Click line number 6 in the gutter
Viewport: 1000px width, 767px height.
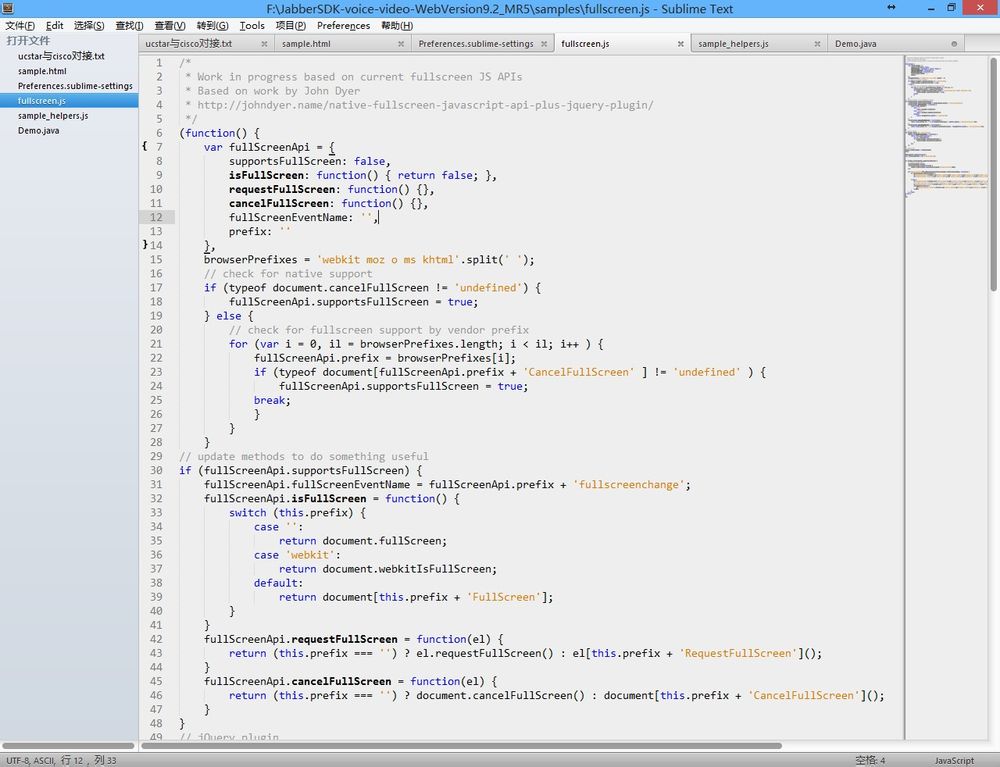pyautogui.click(x=159, y=133)
